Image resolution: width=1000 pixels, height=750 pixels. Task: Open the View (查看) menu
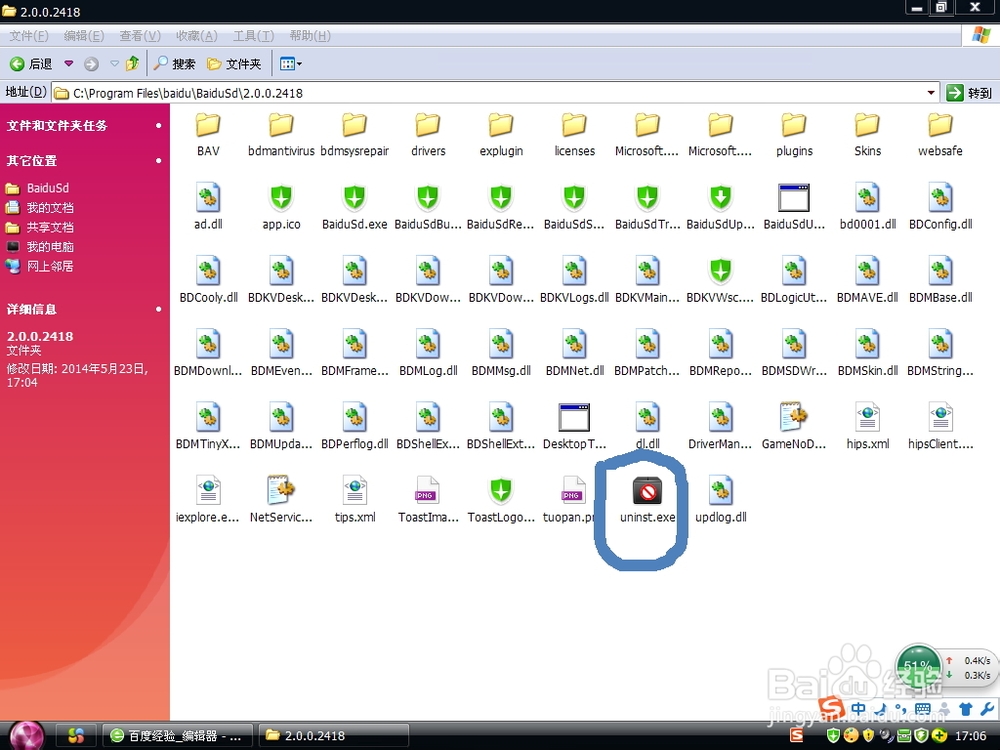pyautogui.click(x=140, y=36)
